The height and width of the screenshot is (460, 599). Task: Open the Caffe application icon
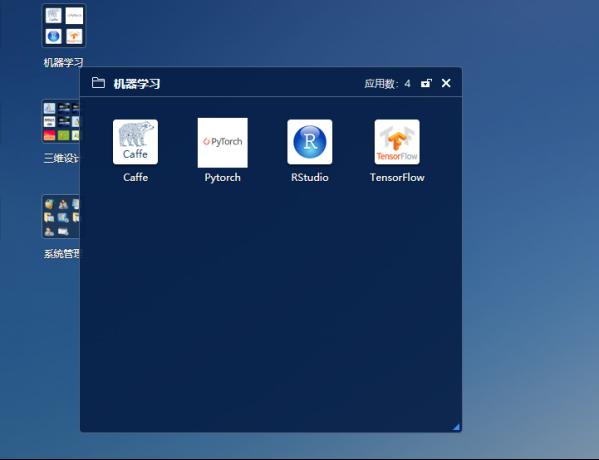pyautogui.click(x=135, y=142)
